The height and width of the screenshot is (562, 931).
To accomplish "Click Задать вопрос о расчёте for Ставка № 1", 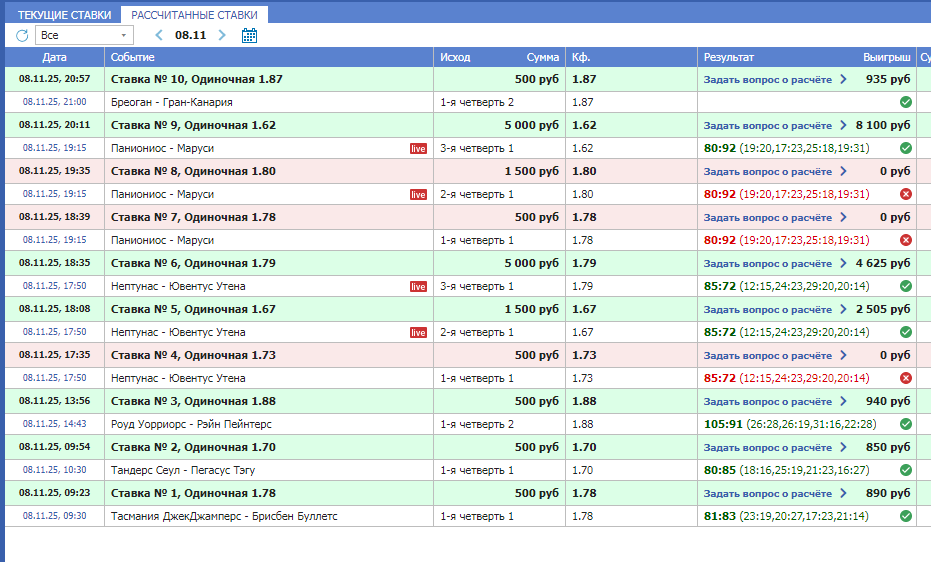I will (767, 494).
